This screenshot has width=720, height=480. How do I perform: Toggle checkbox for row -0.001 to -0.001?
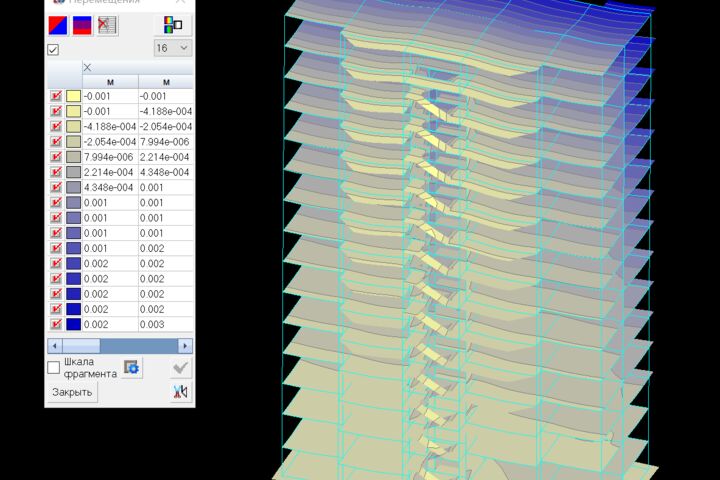coord(56,96)
